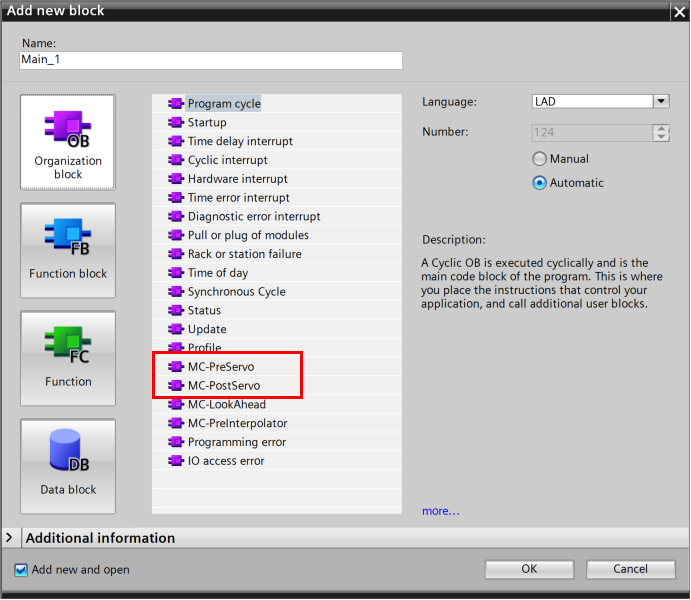Select Time delay interrupt in list
691x600 pixels.
click(x=277, y=141)
